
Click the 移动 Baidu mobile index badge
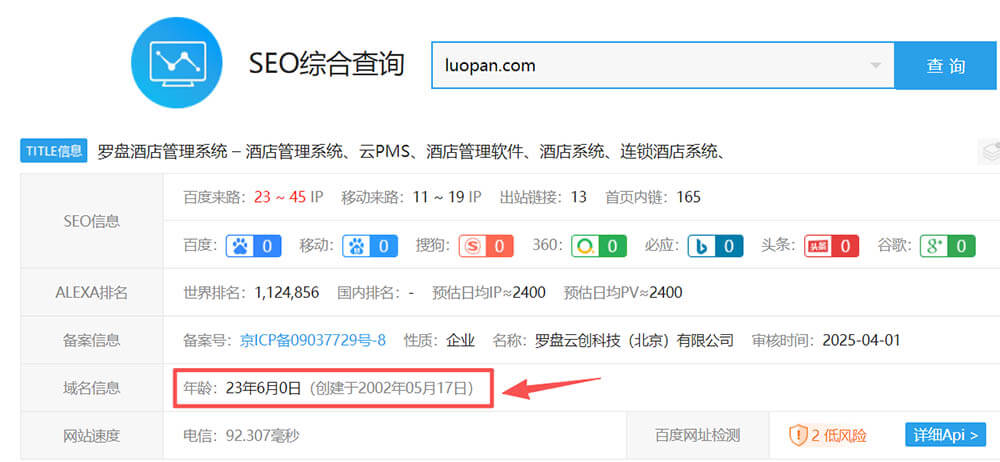pos(370,246)
